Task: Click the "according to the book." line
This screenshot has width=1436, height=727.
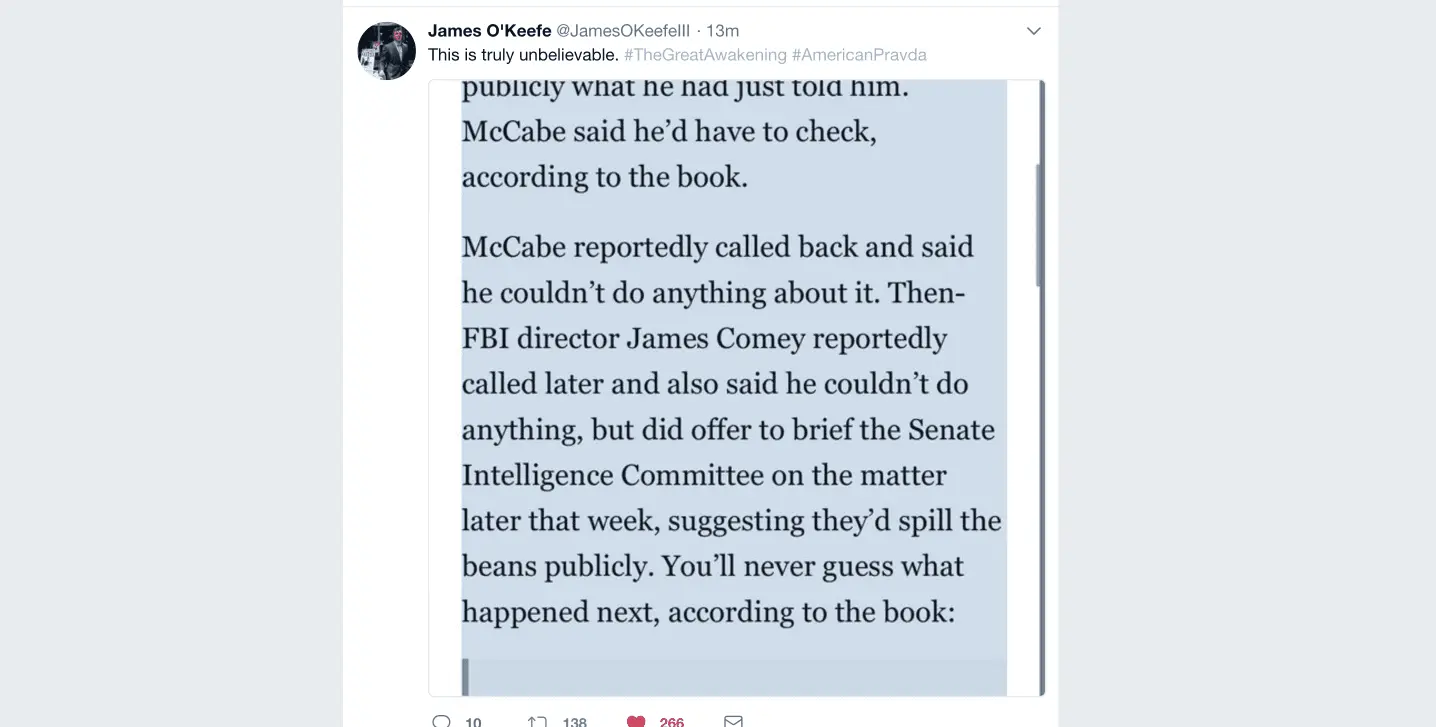Action: pos(604,177)
